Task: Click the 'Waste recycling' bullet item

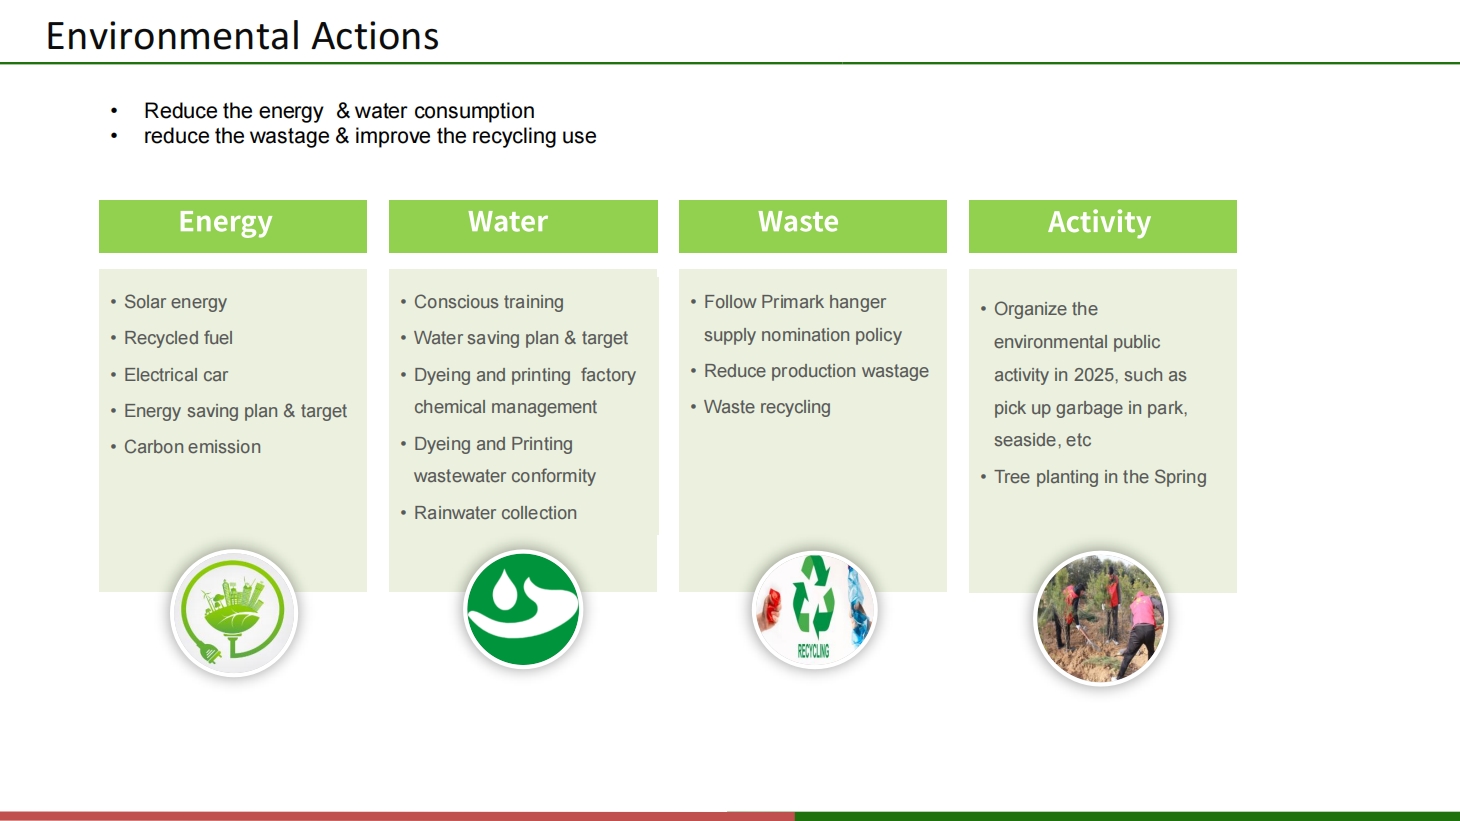Action: (767, 407)
